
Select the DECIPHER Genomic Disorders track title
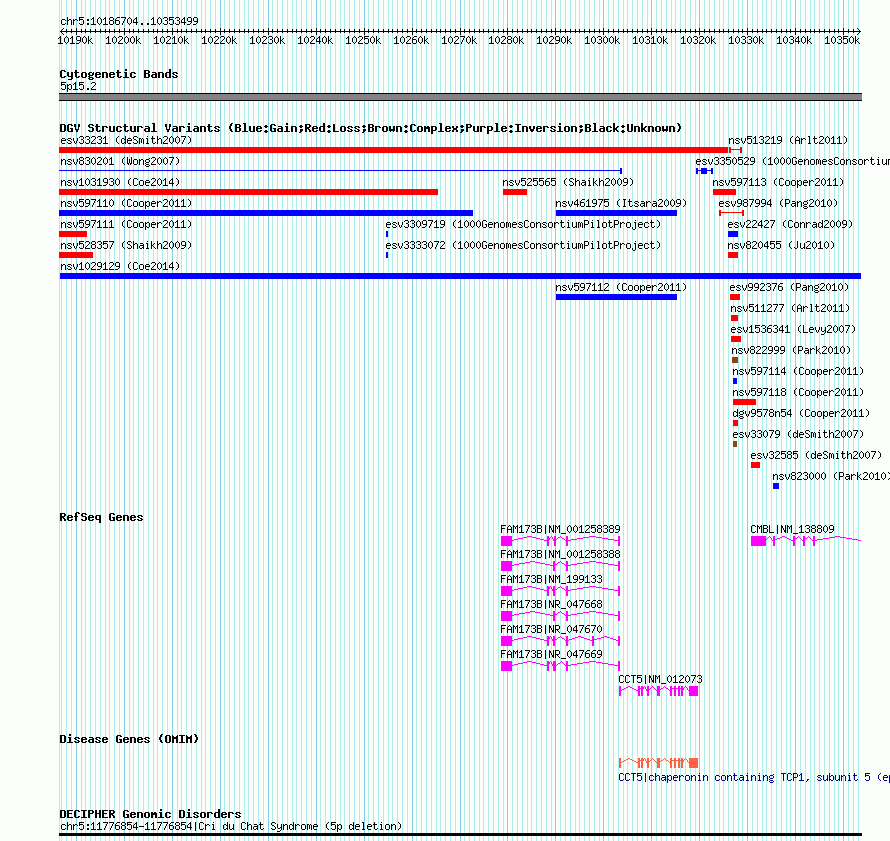150,814
